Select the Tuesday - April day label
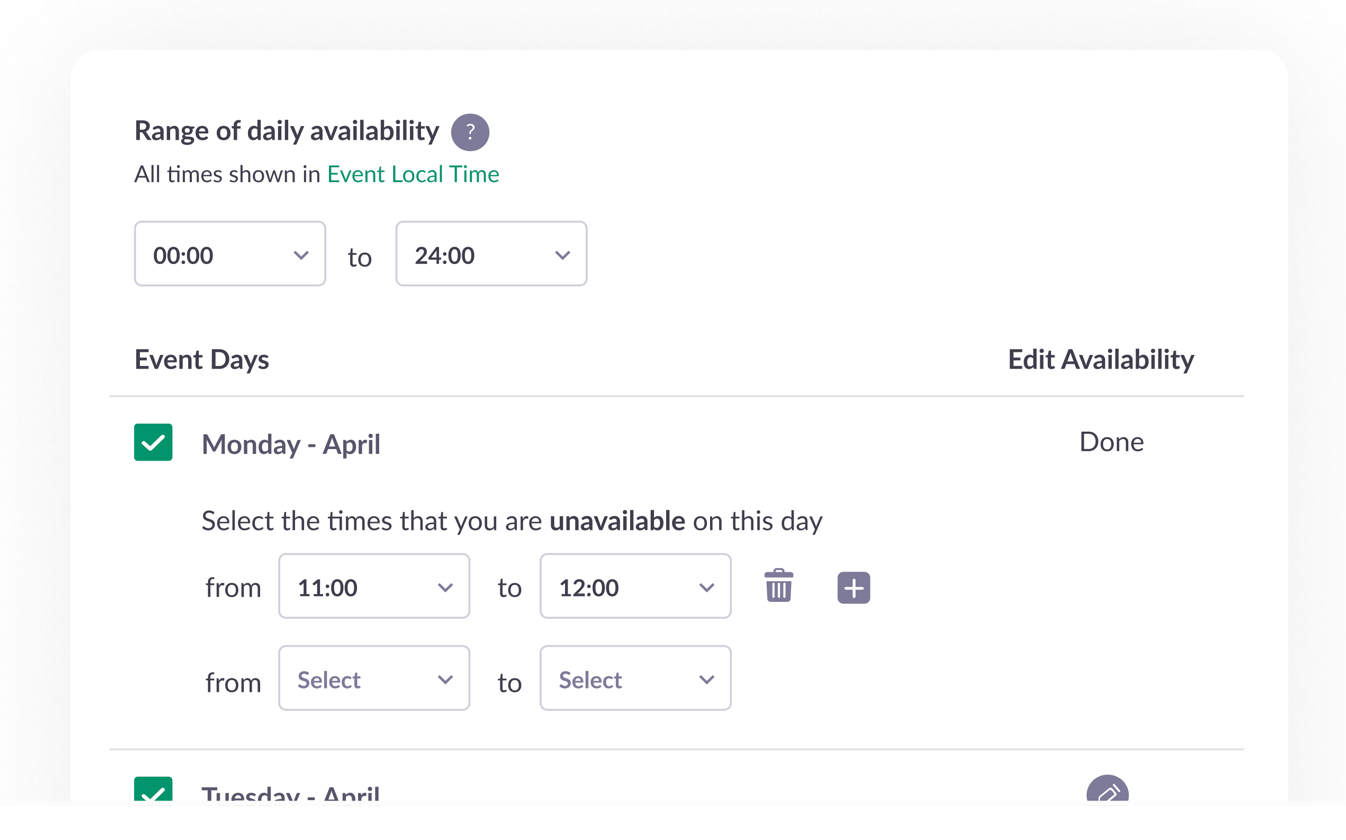 pos(291,793)
